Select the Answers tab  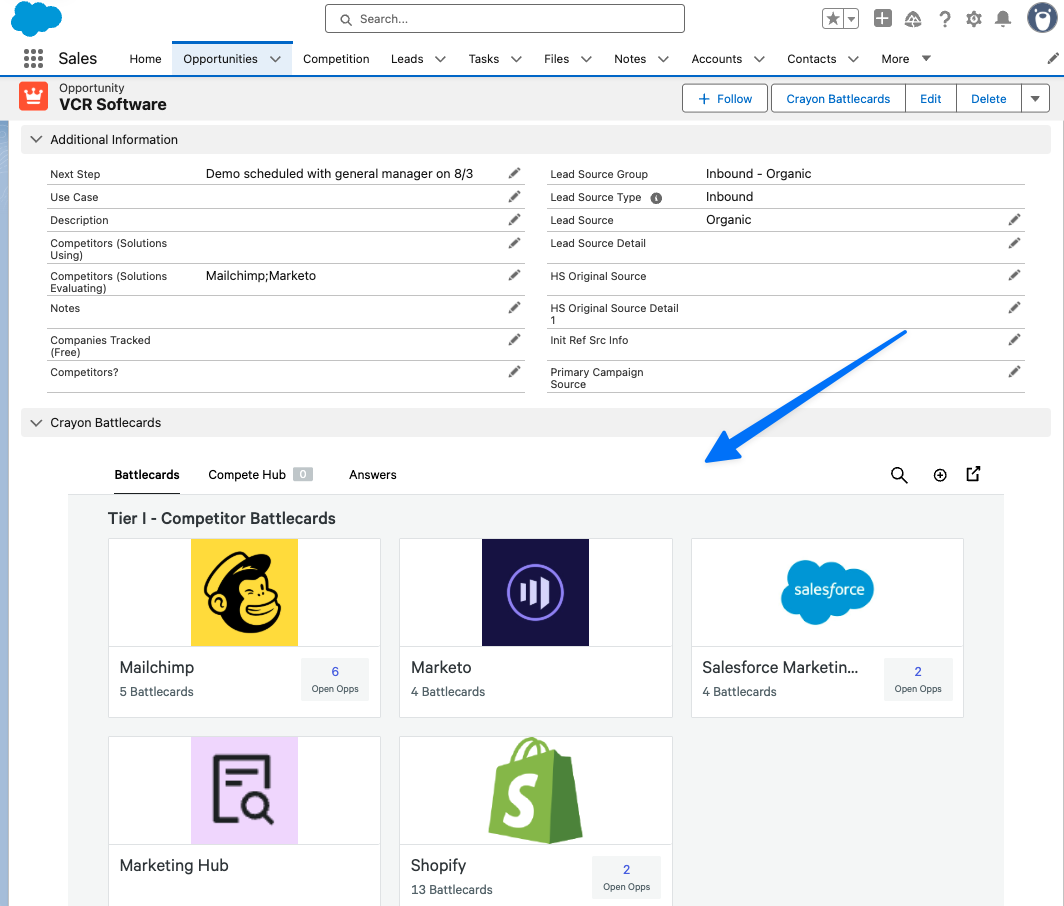[x=373, y=475]
